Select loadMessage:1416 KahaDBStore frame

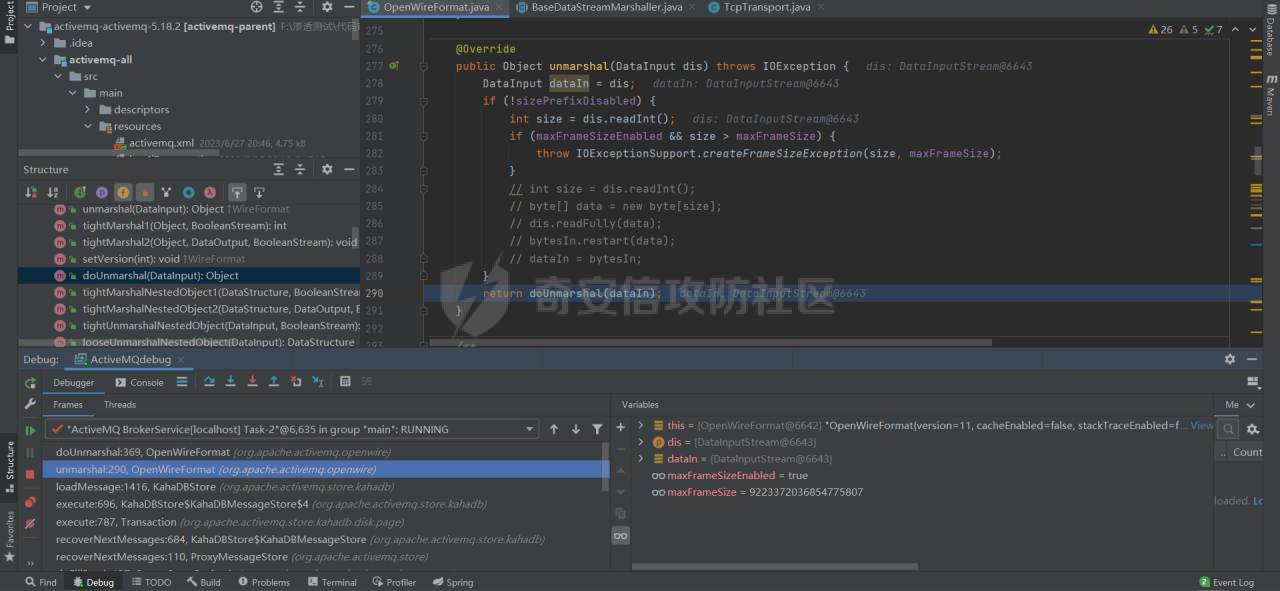coord(324,486)
